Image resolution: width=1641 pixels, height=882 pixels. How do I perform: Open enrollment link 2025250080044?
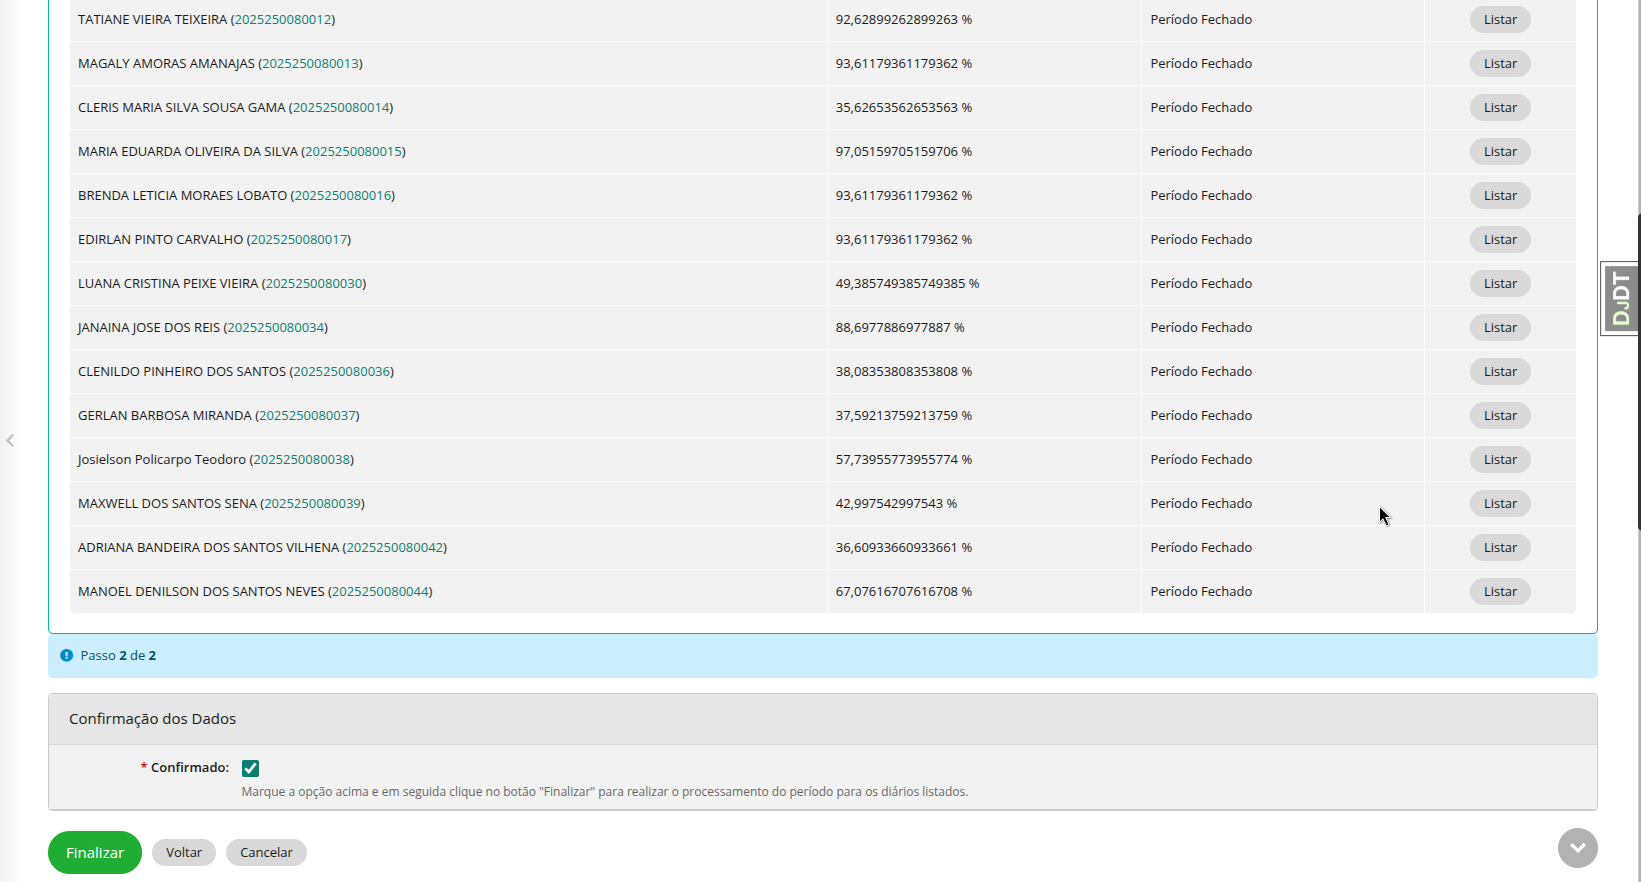point(380,591)
